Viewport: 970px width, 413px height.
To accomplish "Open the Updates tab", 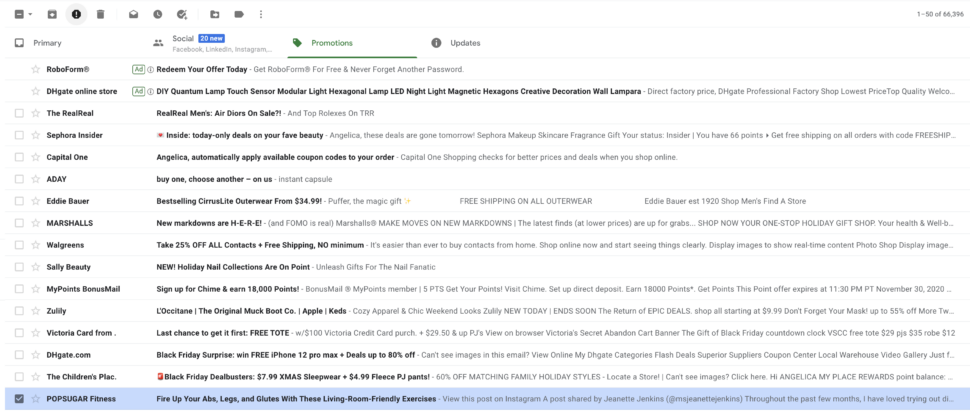I will click(x=457, y=43).
